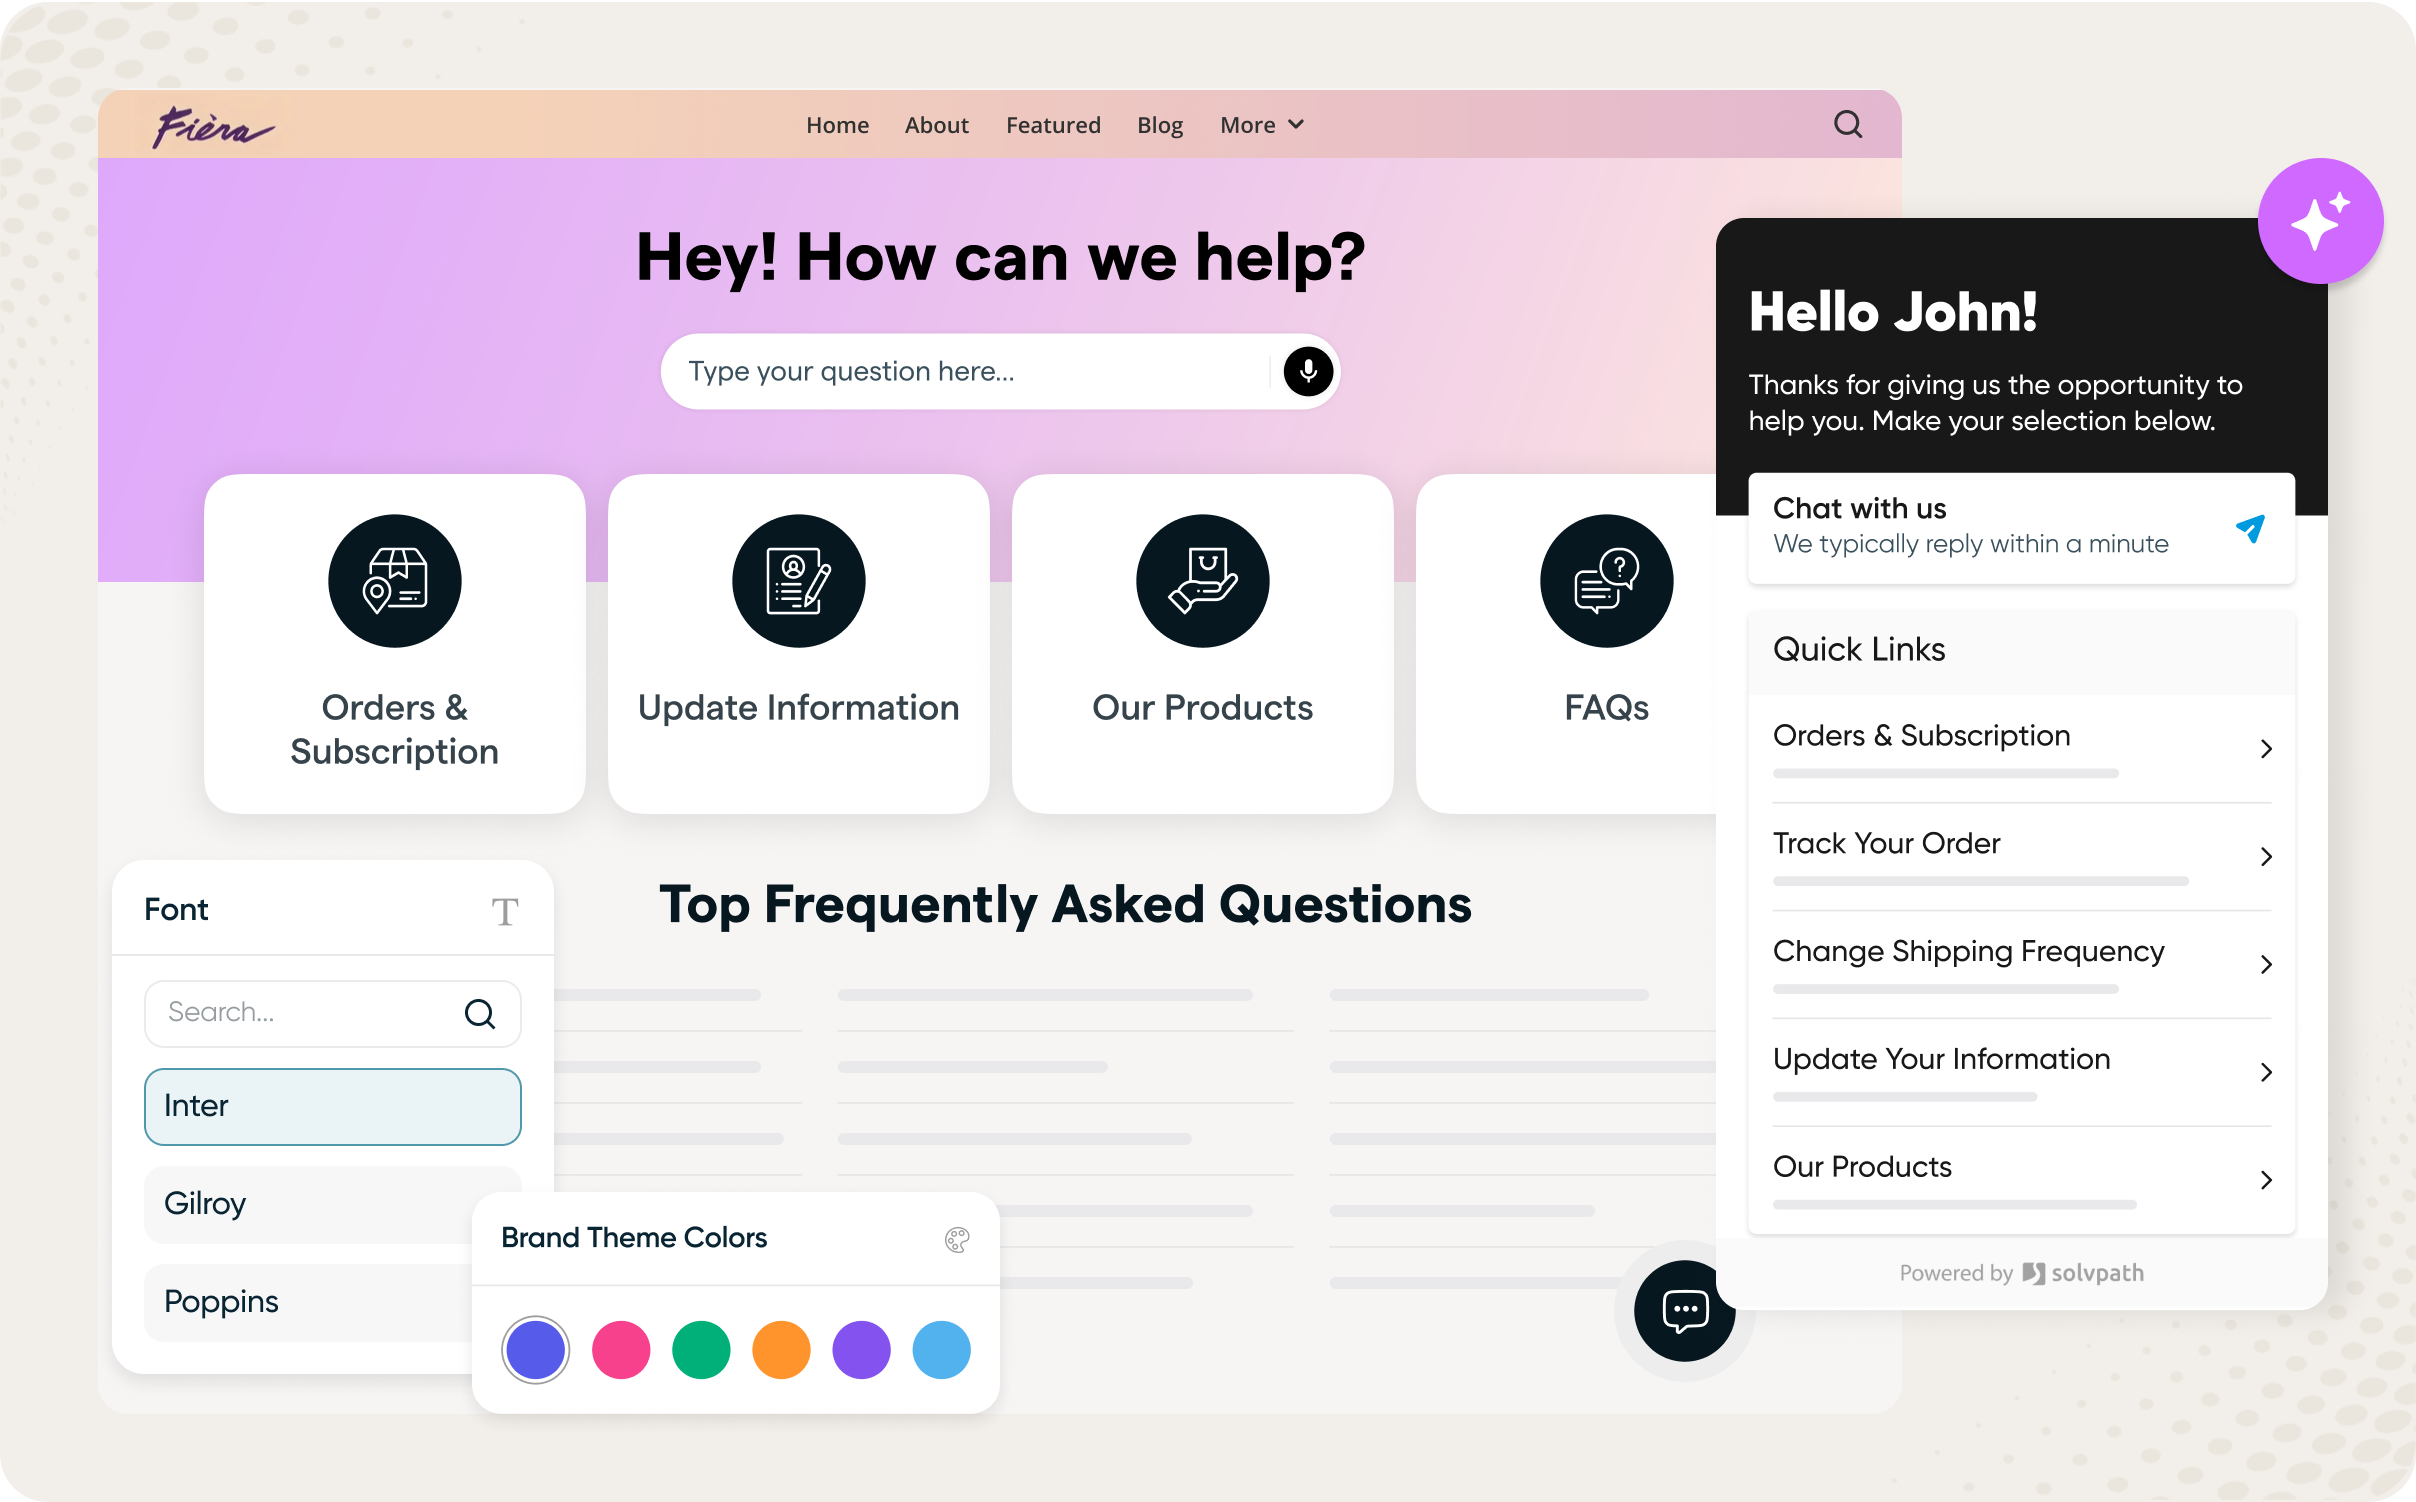The height and width of the screenshot is (1502, 2416).
Task: Click the microphone voice input button
Action: [1307, 372]
